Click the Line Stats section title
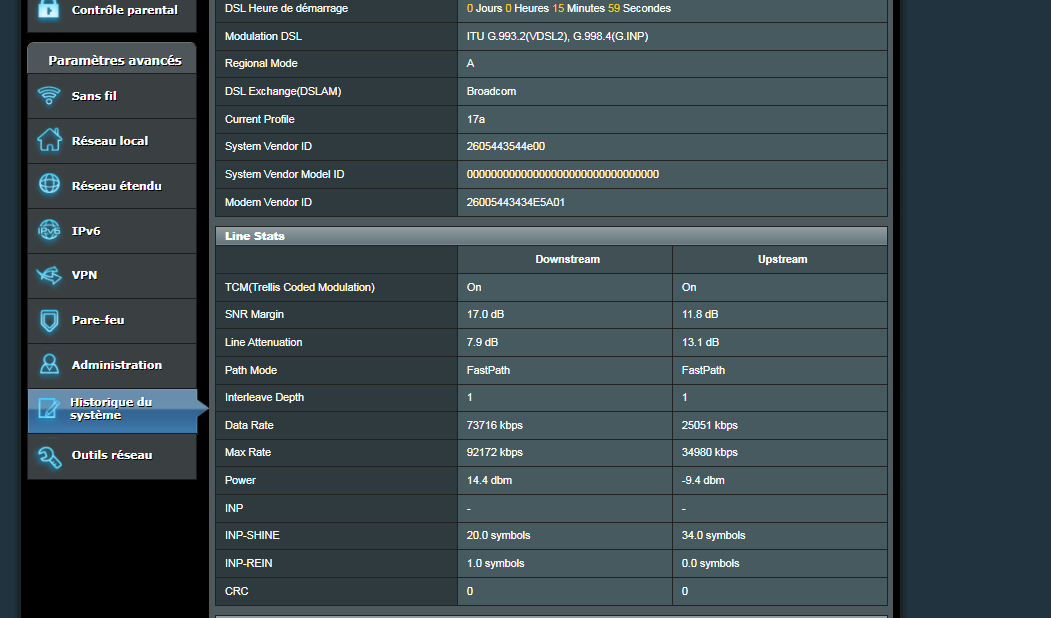The image size is (1051, 618). 255,236
